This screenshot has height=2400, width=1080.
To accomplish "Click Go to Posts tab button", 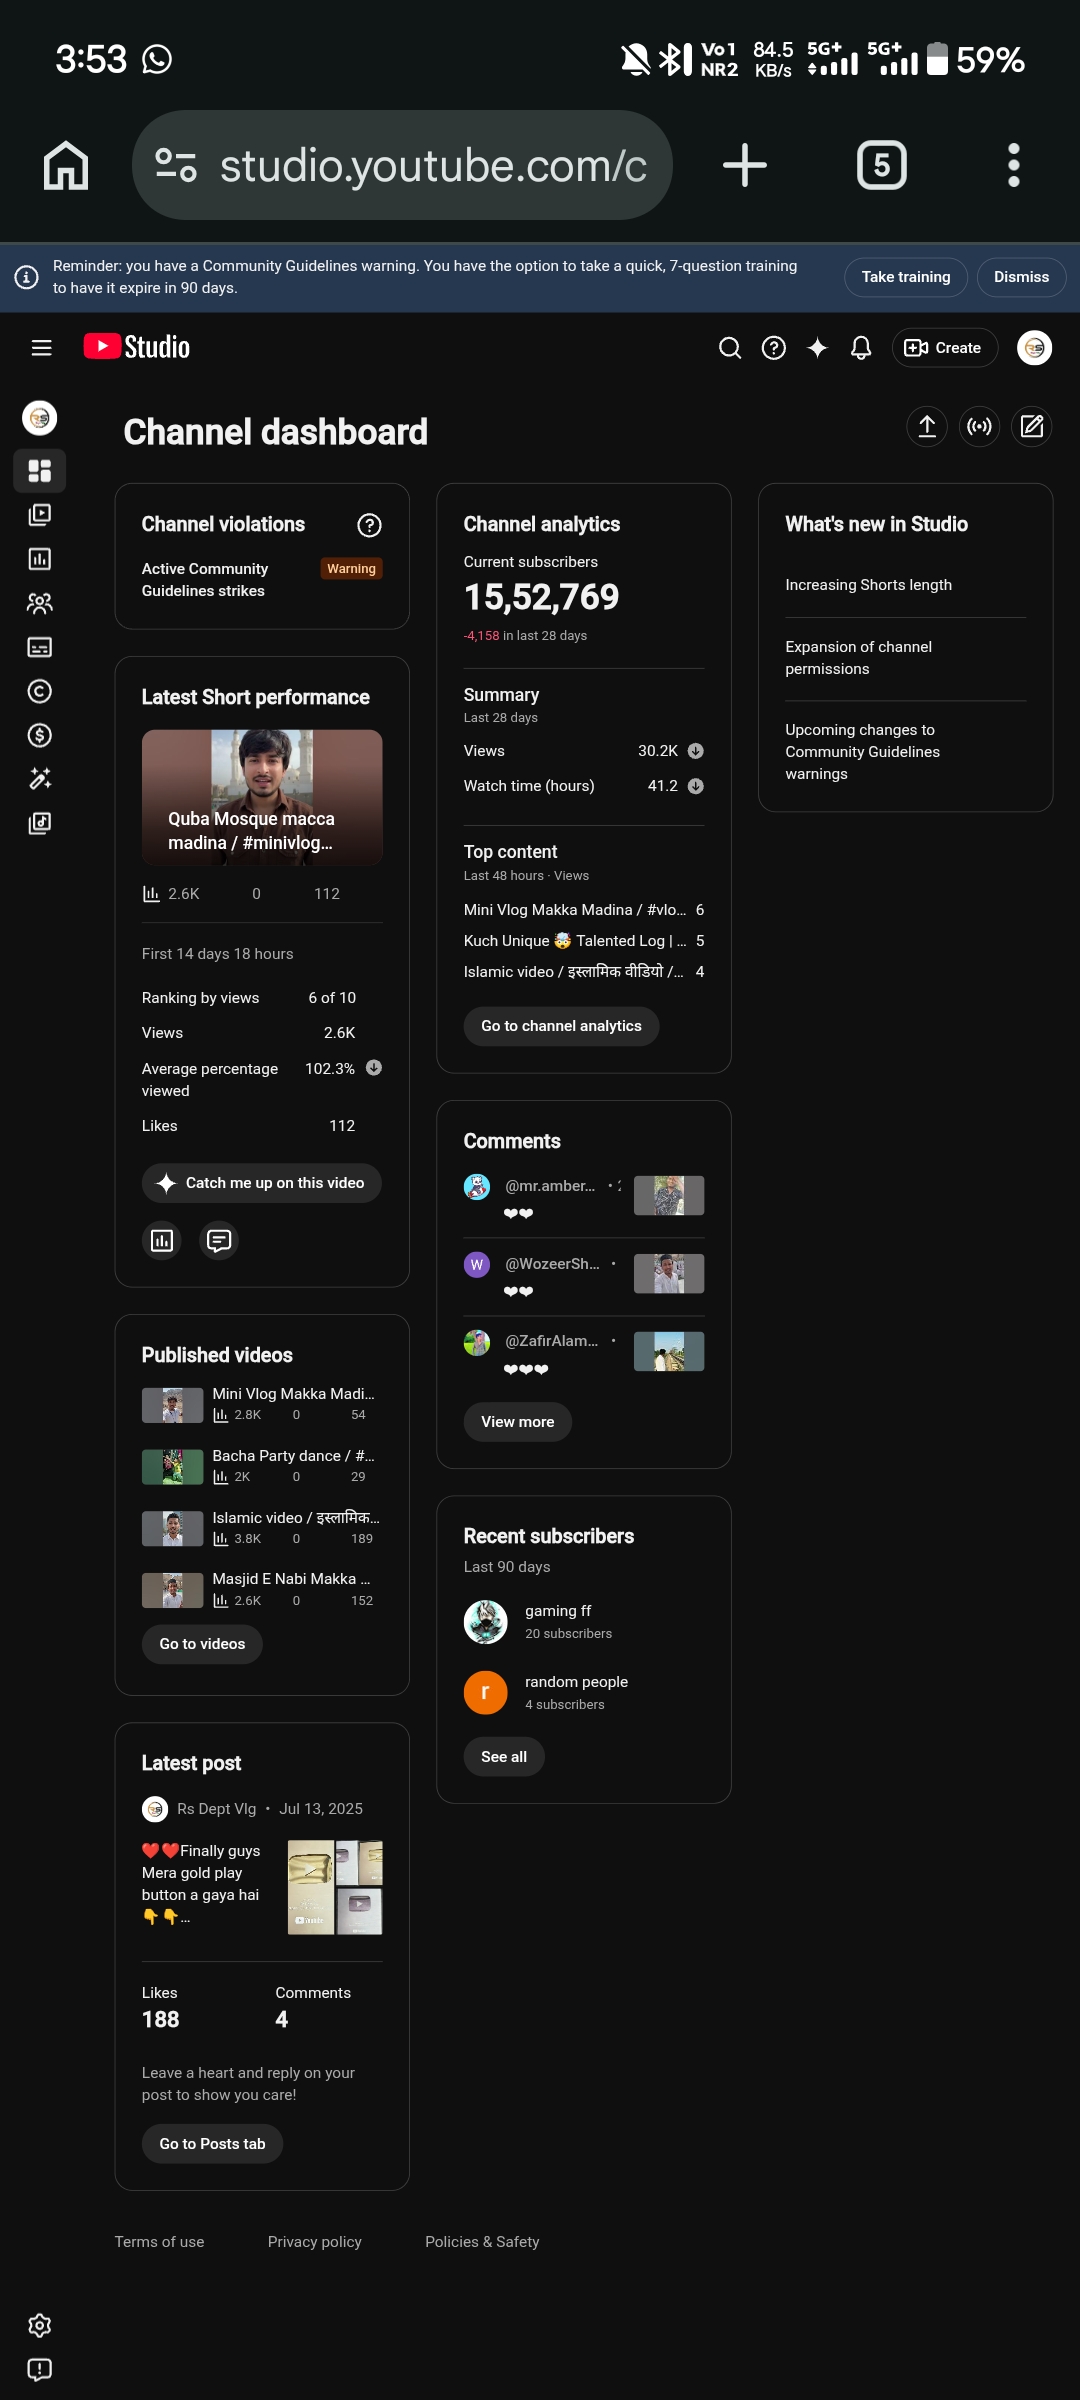I will tap(212, 2144).
